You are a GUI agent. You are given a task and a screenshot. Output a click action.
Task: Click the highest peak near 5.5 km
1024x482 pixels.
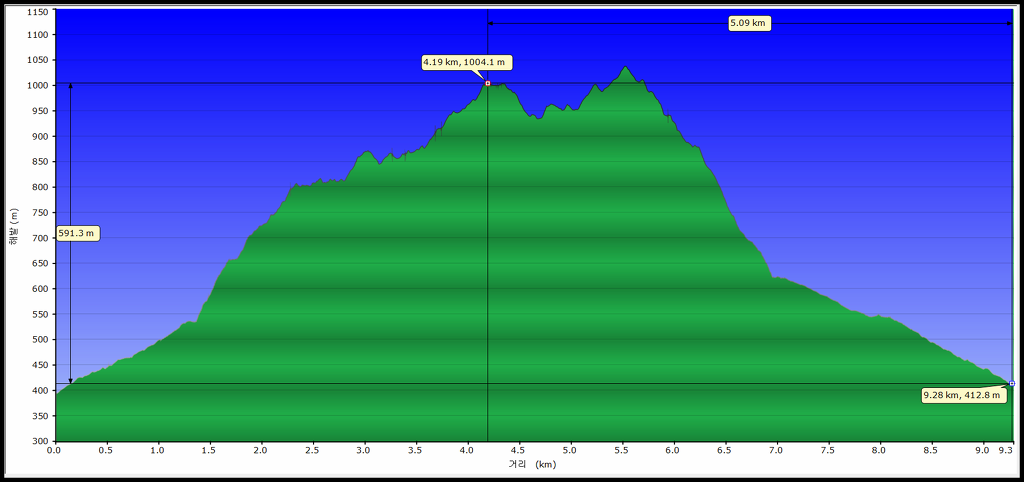626,67
